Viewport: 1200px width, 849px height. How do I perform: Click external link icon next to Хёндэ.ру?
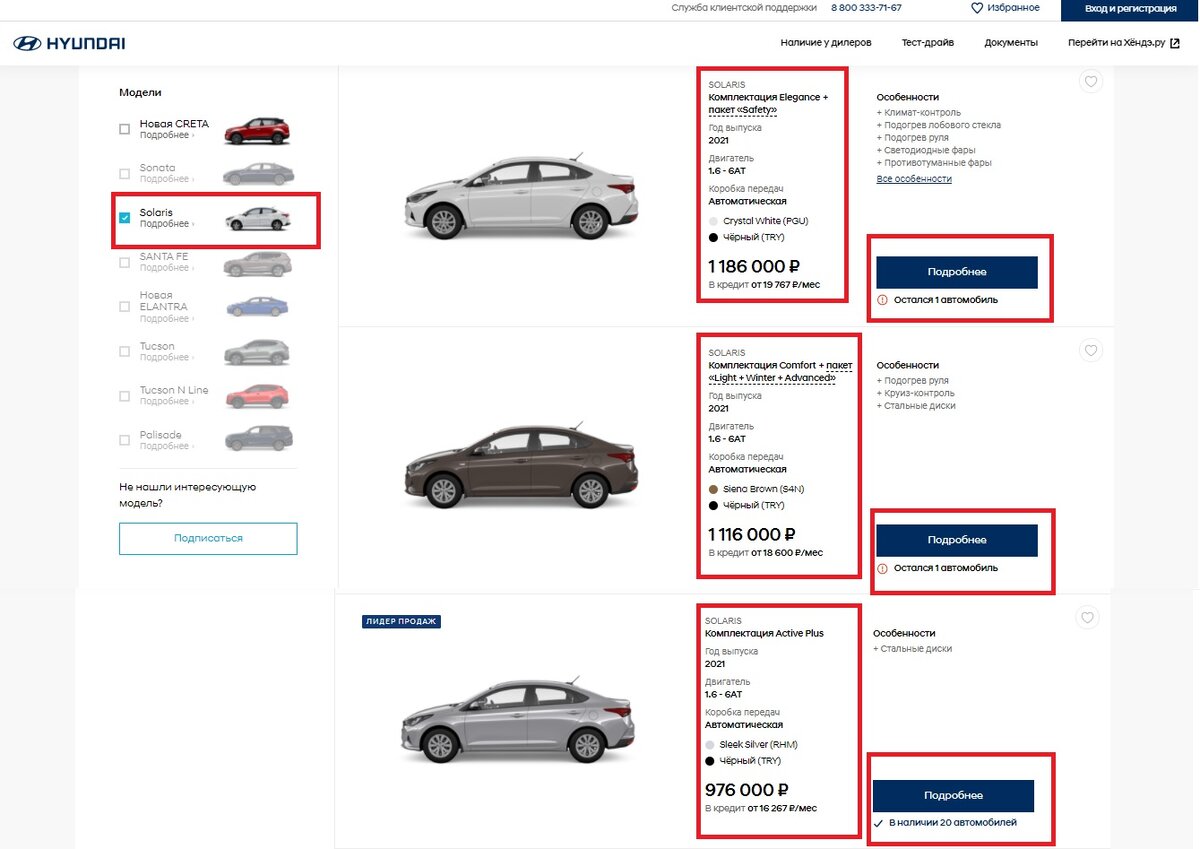point(1175,43)
